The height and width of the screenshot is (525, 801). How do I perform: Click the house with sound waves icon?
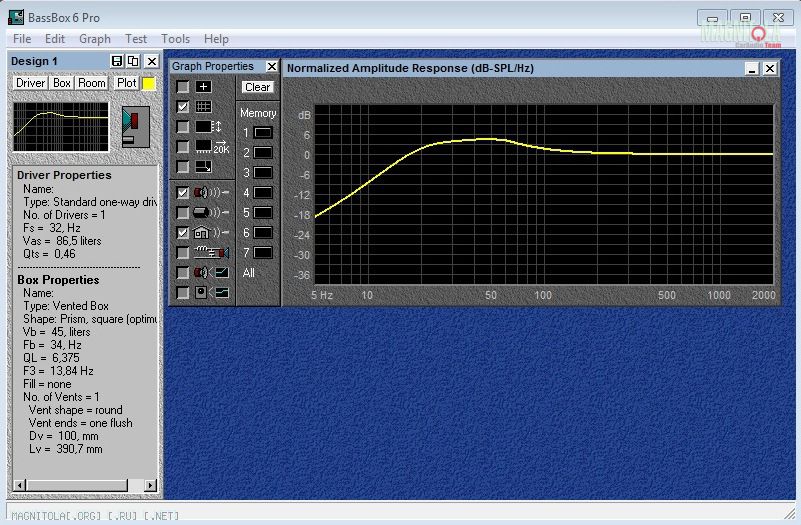(x=211, y=233)
